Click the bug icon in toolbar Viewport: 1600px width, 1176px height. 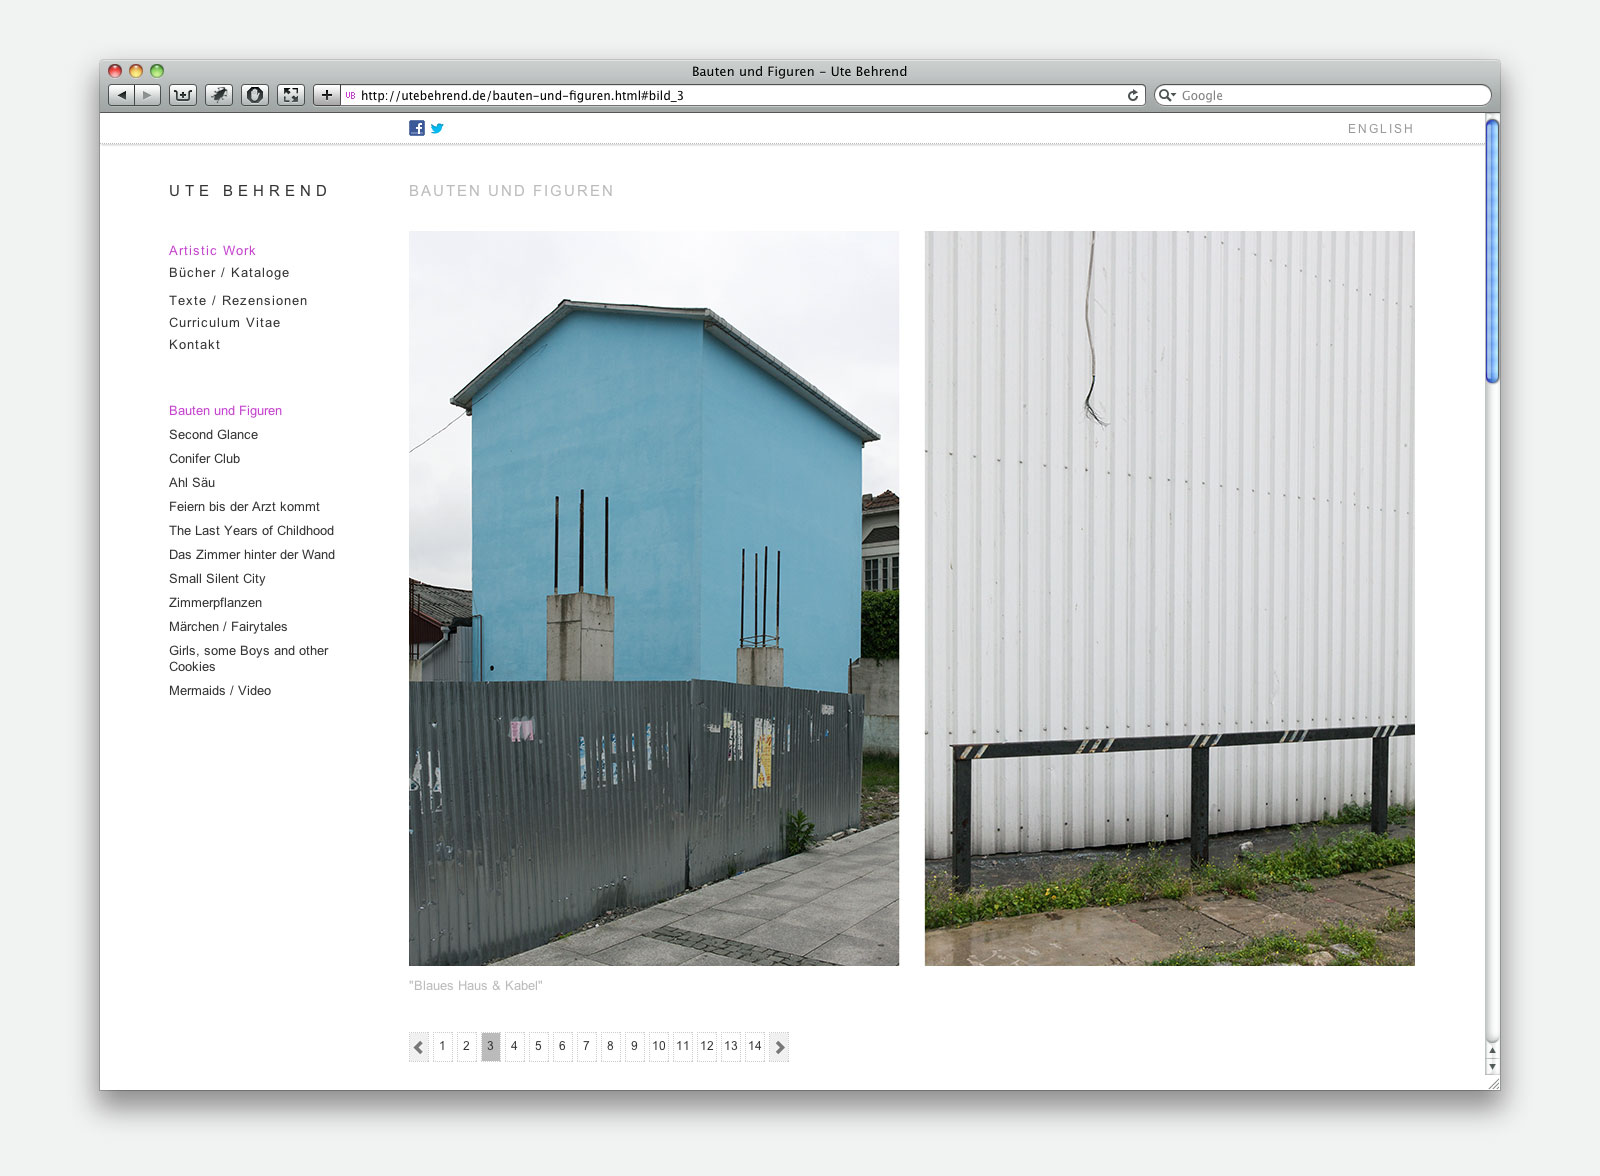click(219, 95)
